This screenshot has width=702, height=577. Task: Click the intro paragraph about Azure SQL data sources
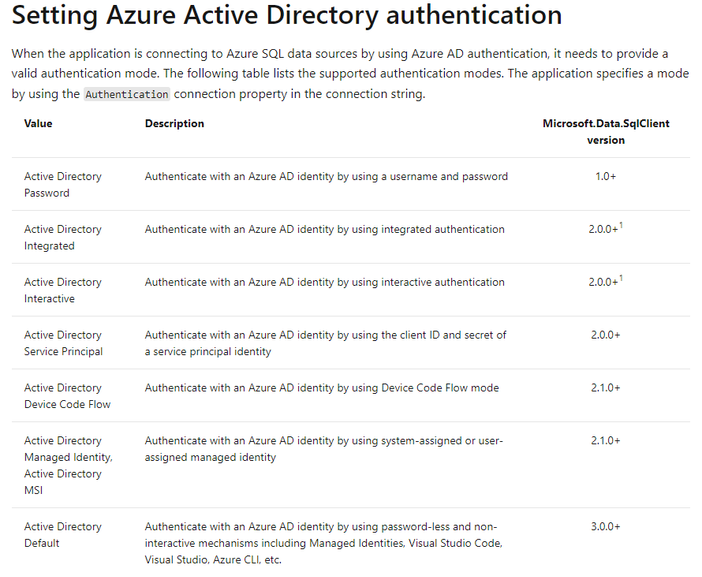click(350, 74)
